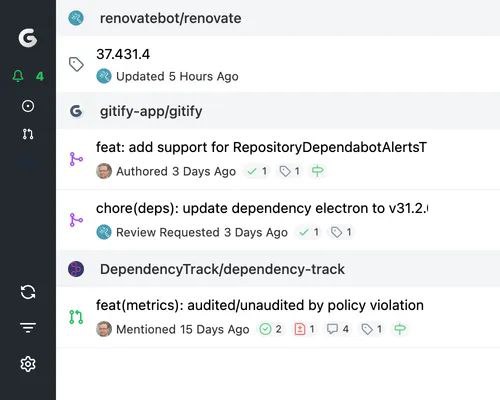Click the tag icon beside 37.431.4
This screenshot has width=500, height=400.
76,64
